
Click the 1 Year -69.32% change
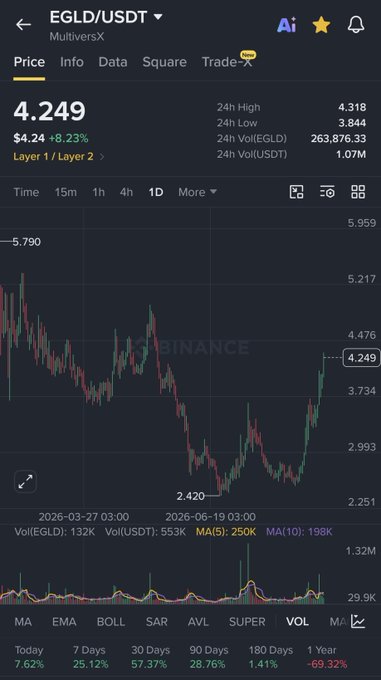coord(327,657)
